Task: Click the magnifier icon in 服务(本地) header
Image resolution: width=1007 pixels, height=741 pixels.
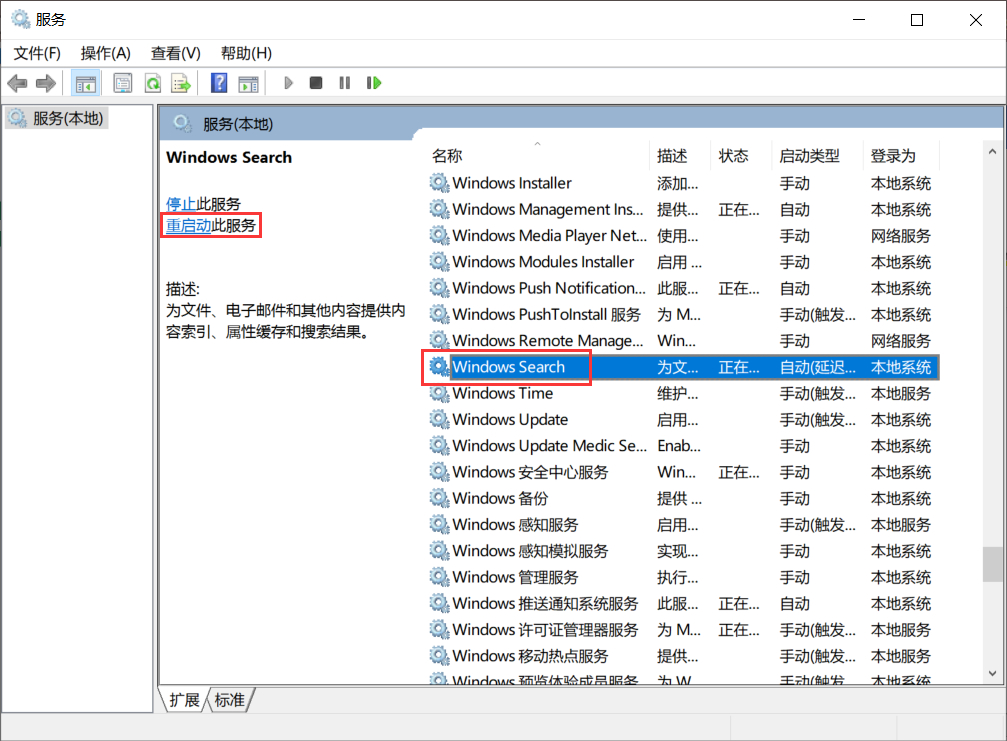Action: coord(182,123)
